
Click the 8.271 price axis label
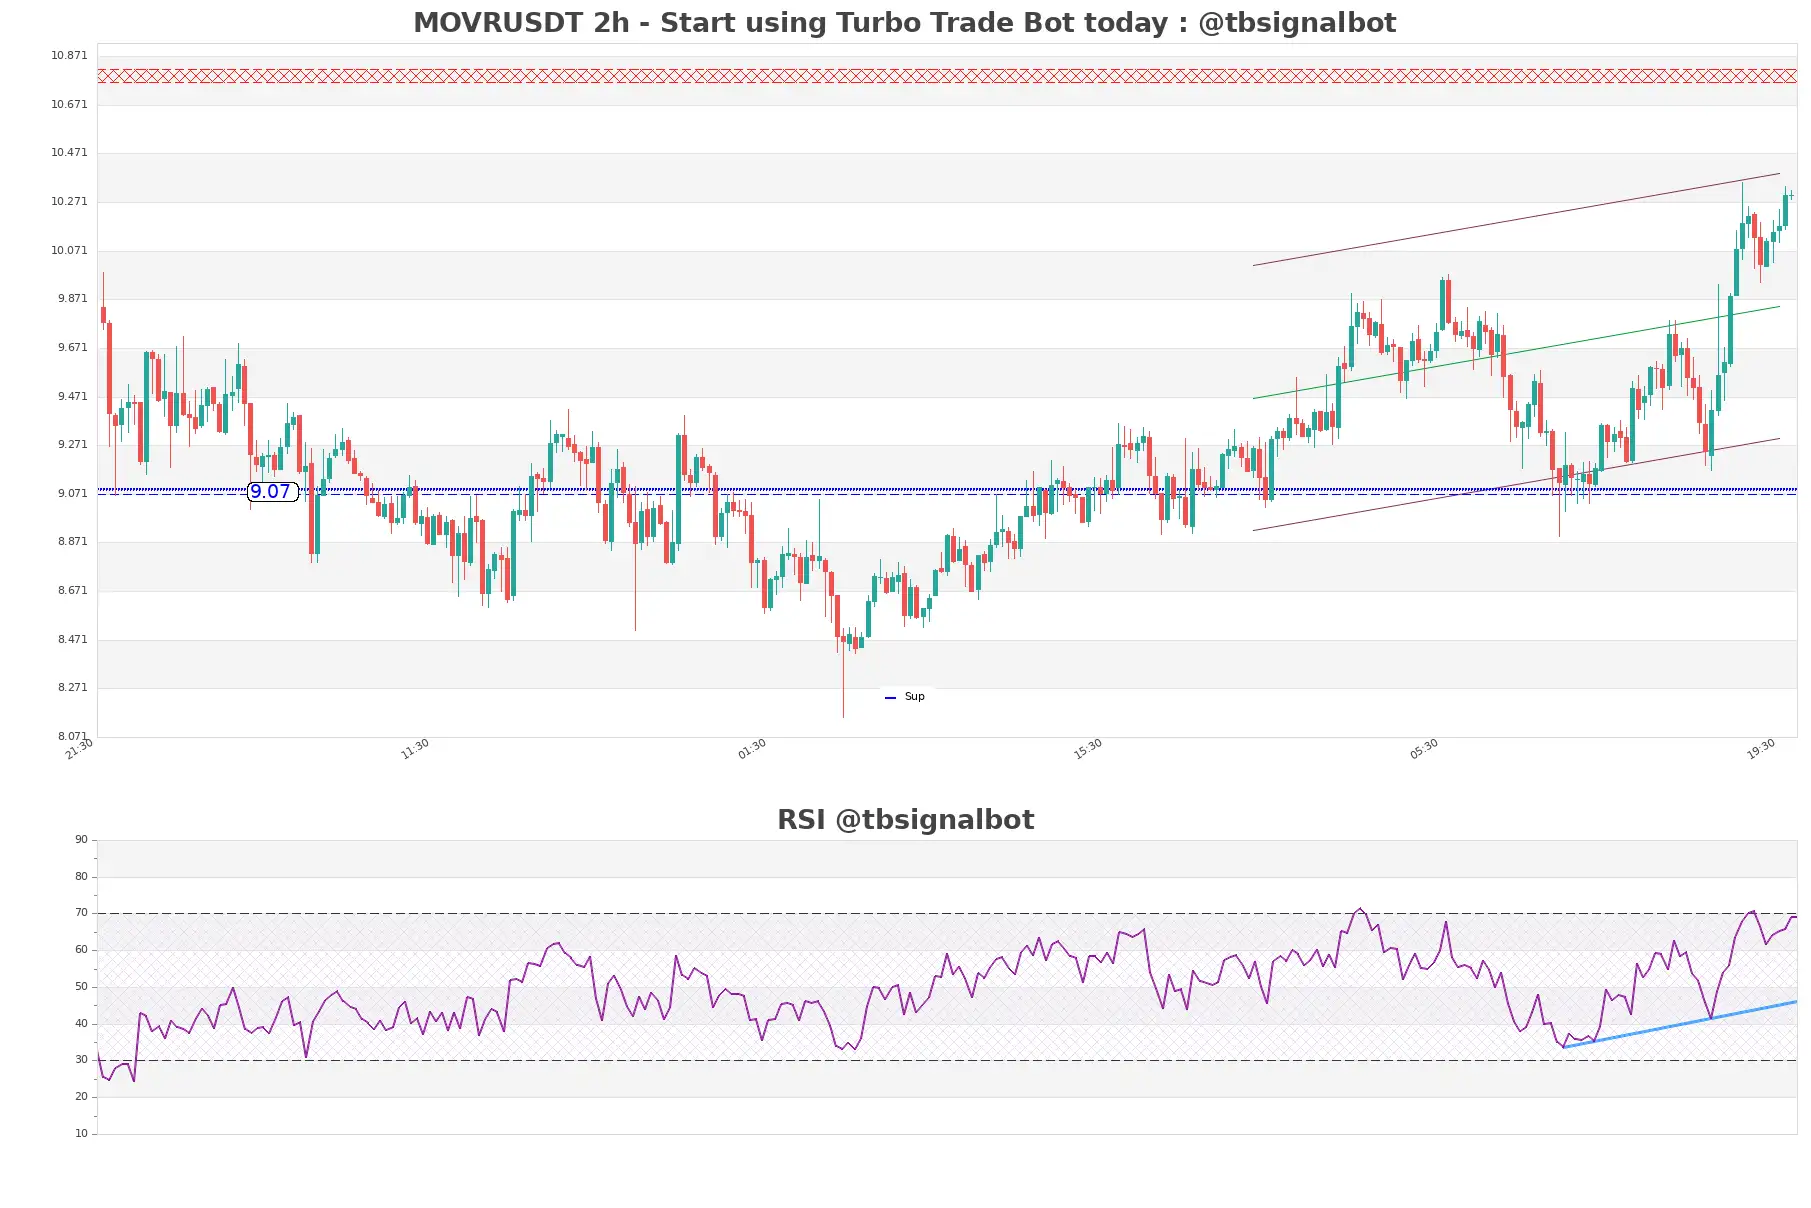pos(72,687)
